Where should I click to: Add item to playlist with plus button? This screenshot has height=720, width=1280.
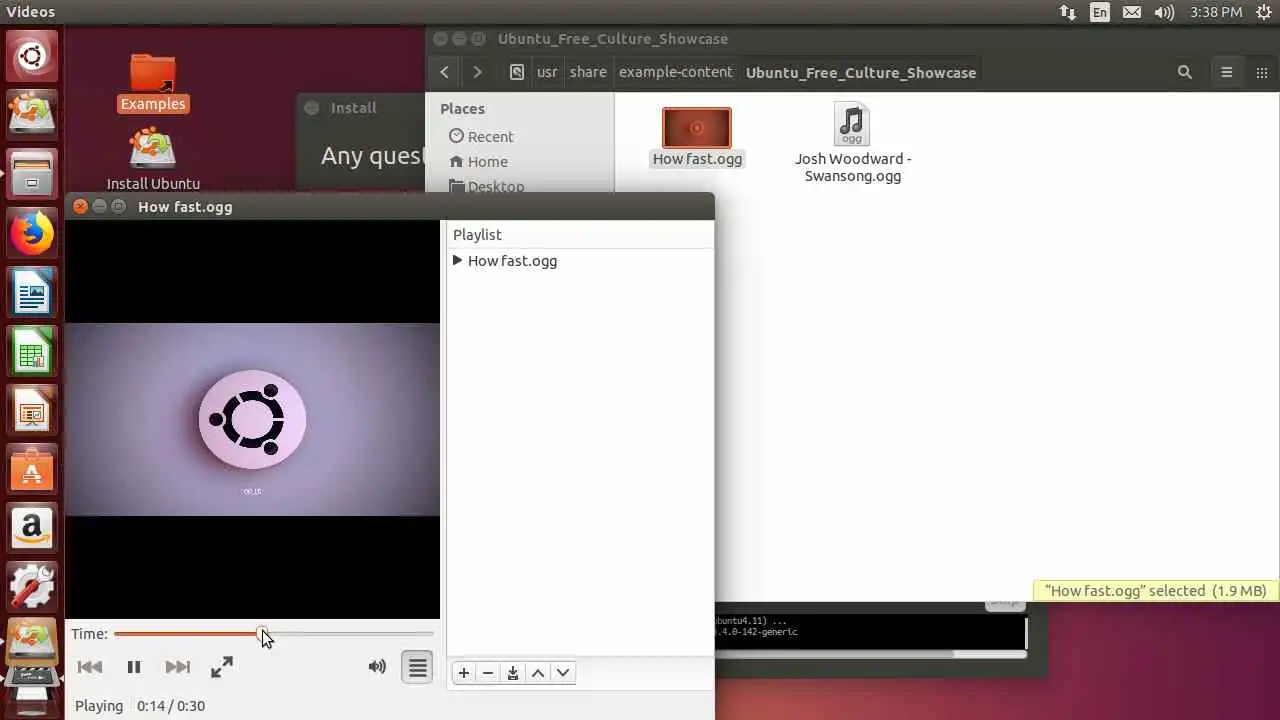click(x=464, y=673)
